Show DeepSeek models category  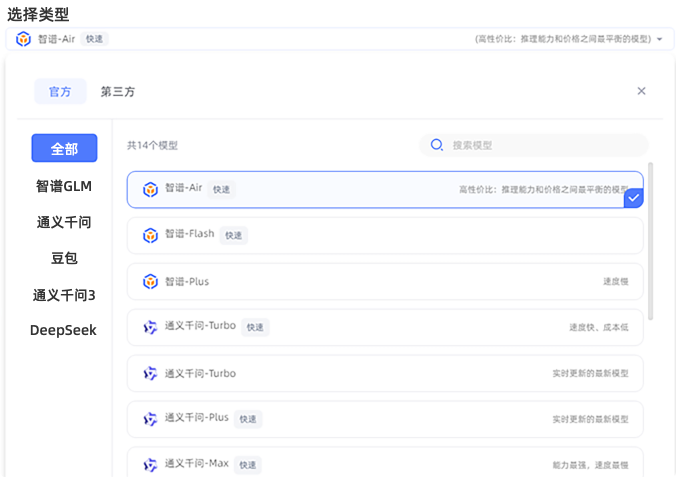coord(64,330)
